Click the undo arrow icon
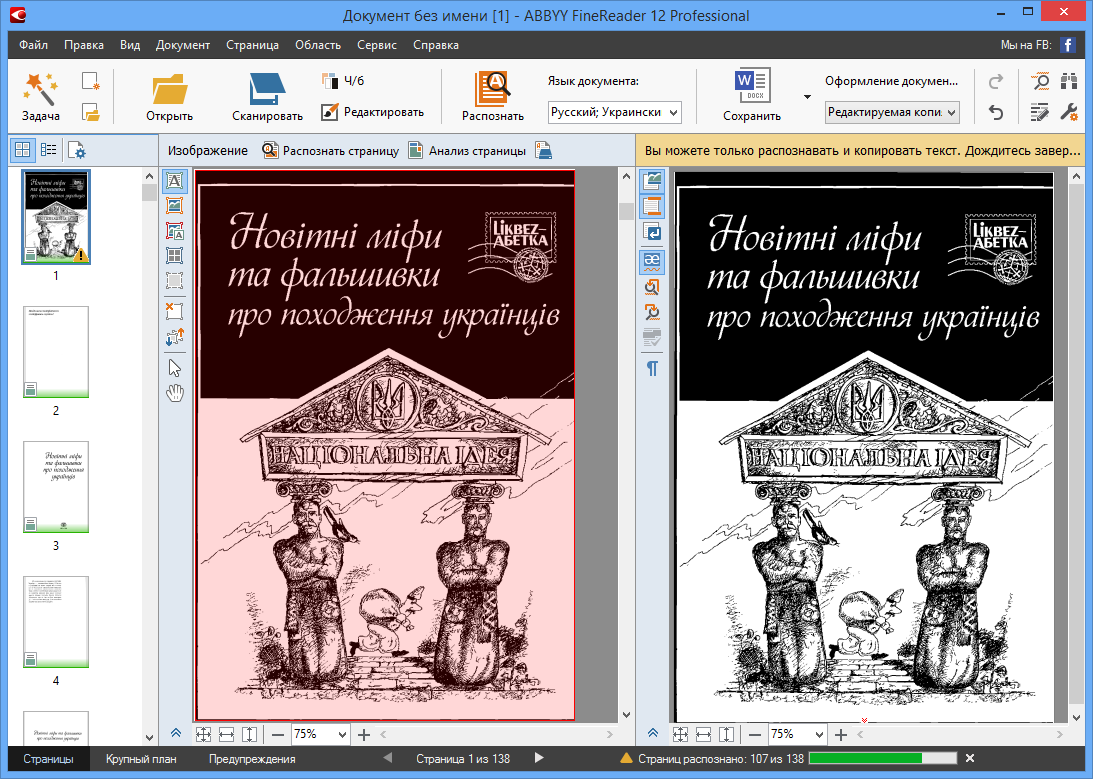The image size is (1093, 779). click(996, 112)
